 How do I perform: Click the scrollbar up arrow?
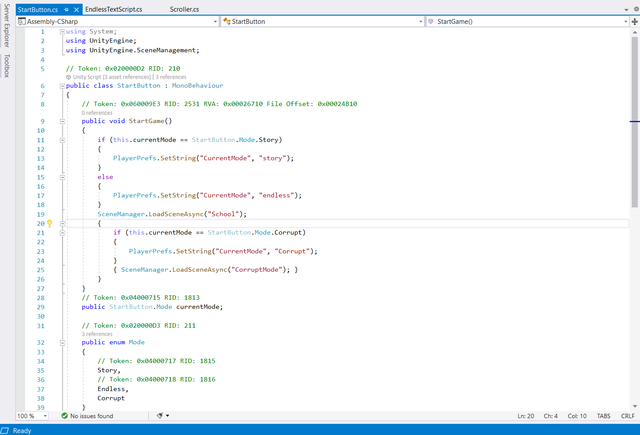635,33
